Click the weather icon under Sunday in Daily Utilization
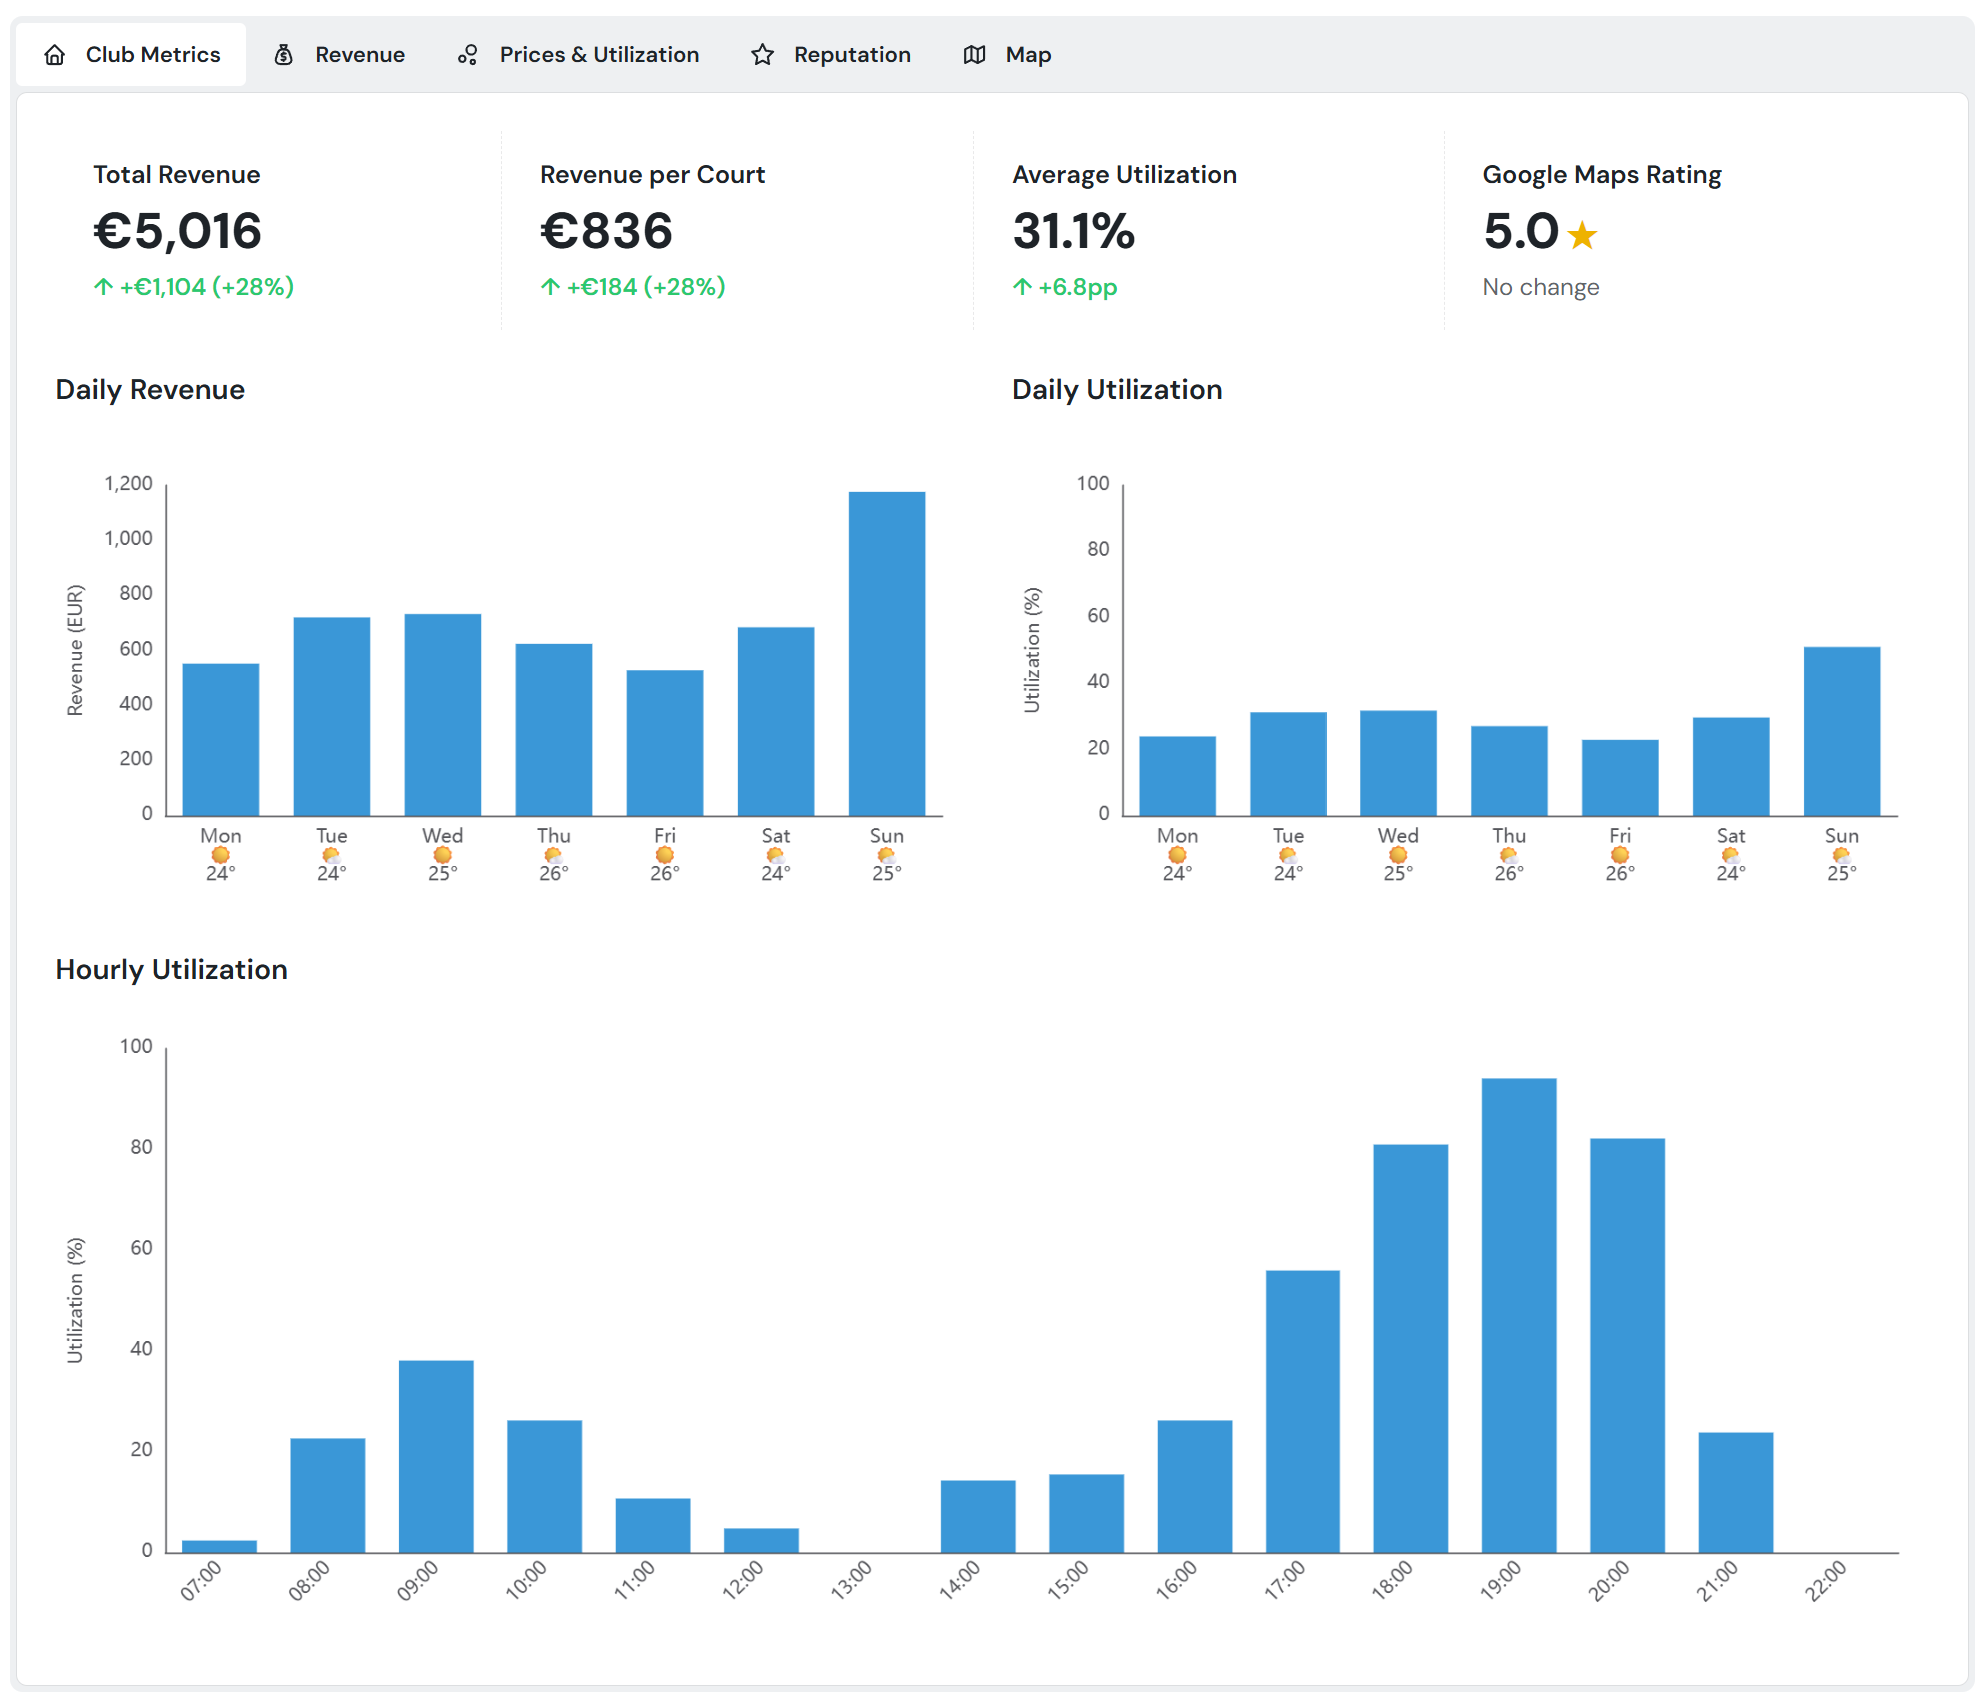This screenshot has height=1708, width=1986. tap(1841, 853)
